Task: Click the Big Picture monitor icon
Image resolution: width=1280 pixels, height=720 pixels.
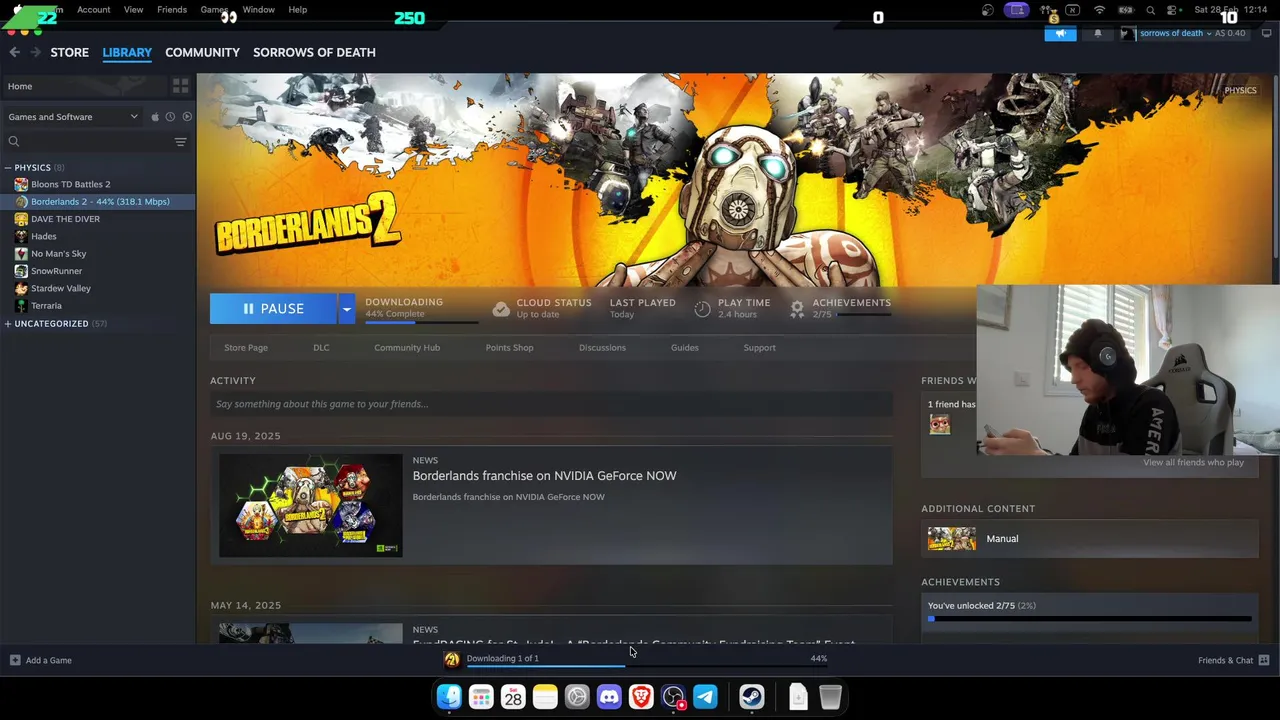Action: click(1266, 33)
